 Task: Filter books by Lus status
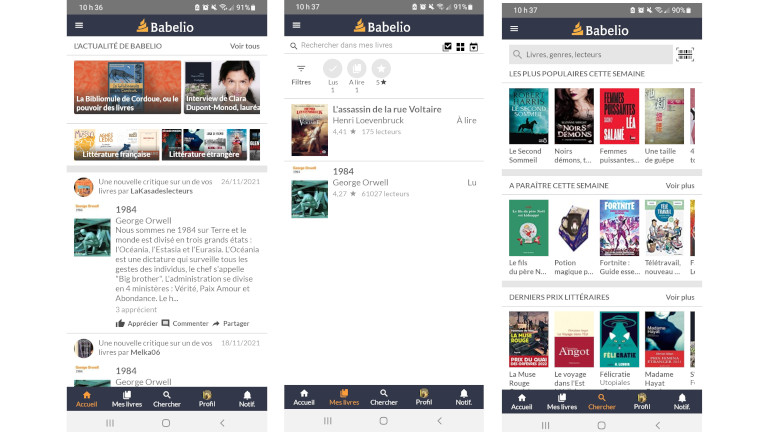click(333, 69)
